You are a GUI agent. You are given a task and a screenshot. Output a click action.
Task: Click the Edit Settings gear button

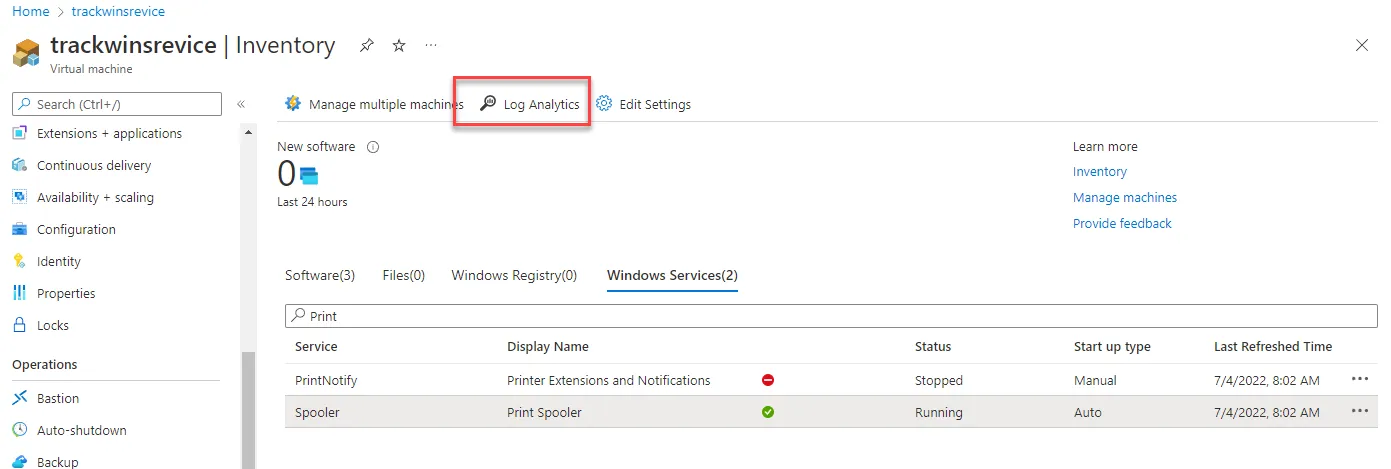(644, 104)
